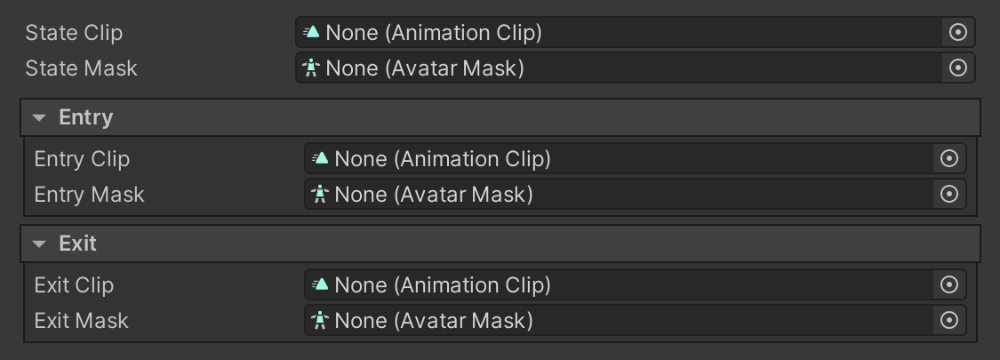This screenshot has height=360, width=1000.
Task: Open object picker for Entry Mask
Action: (x=949, y=194)
